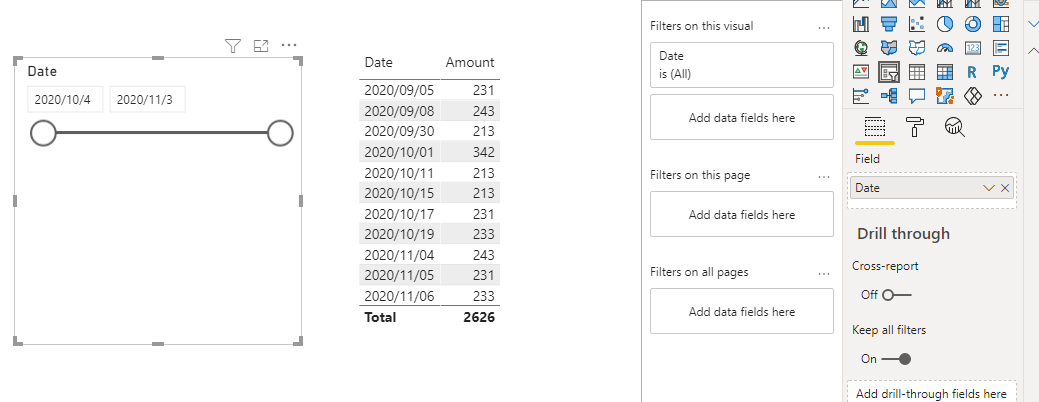The height and width of the screenshot is (402, 1039).
Task: Select the Slicer visualization icon
Action: (889, 72)
